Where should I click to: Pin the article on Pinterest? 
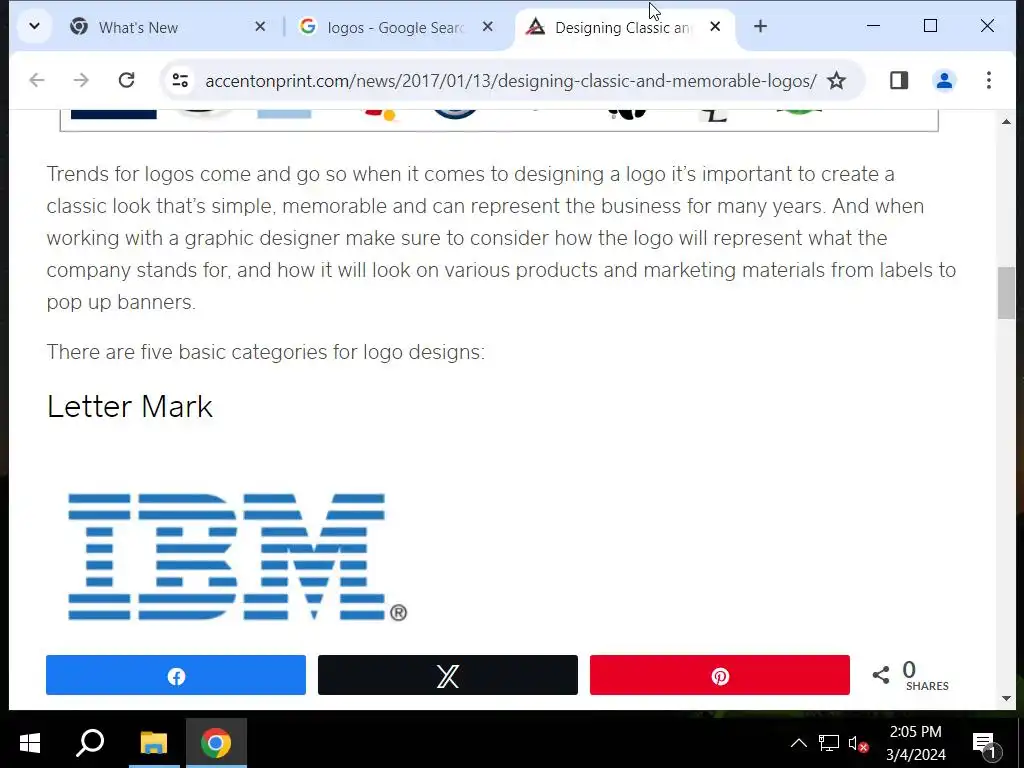coord(720,675)
